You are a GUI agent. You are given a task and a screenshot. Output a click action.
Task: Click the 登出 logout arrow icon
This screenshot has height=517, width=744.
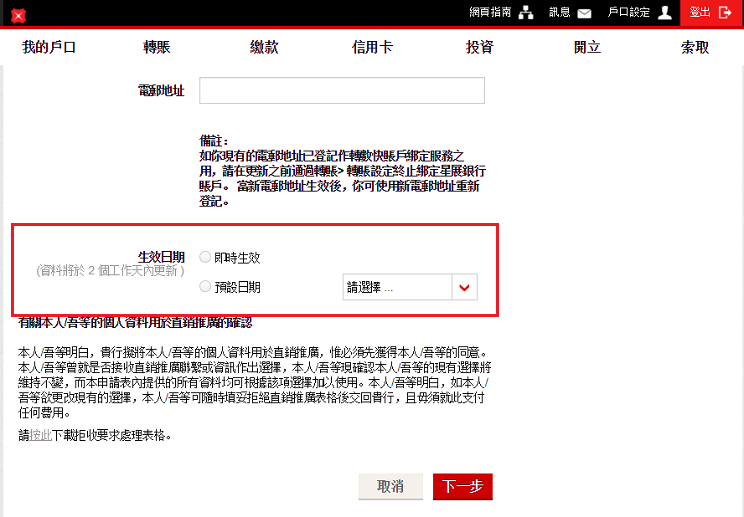pyautogui.click(x=725, y=13)
